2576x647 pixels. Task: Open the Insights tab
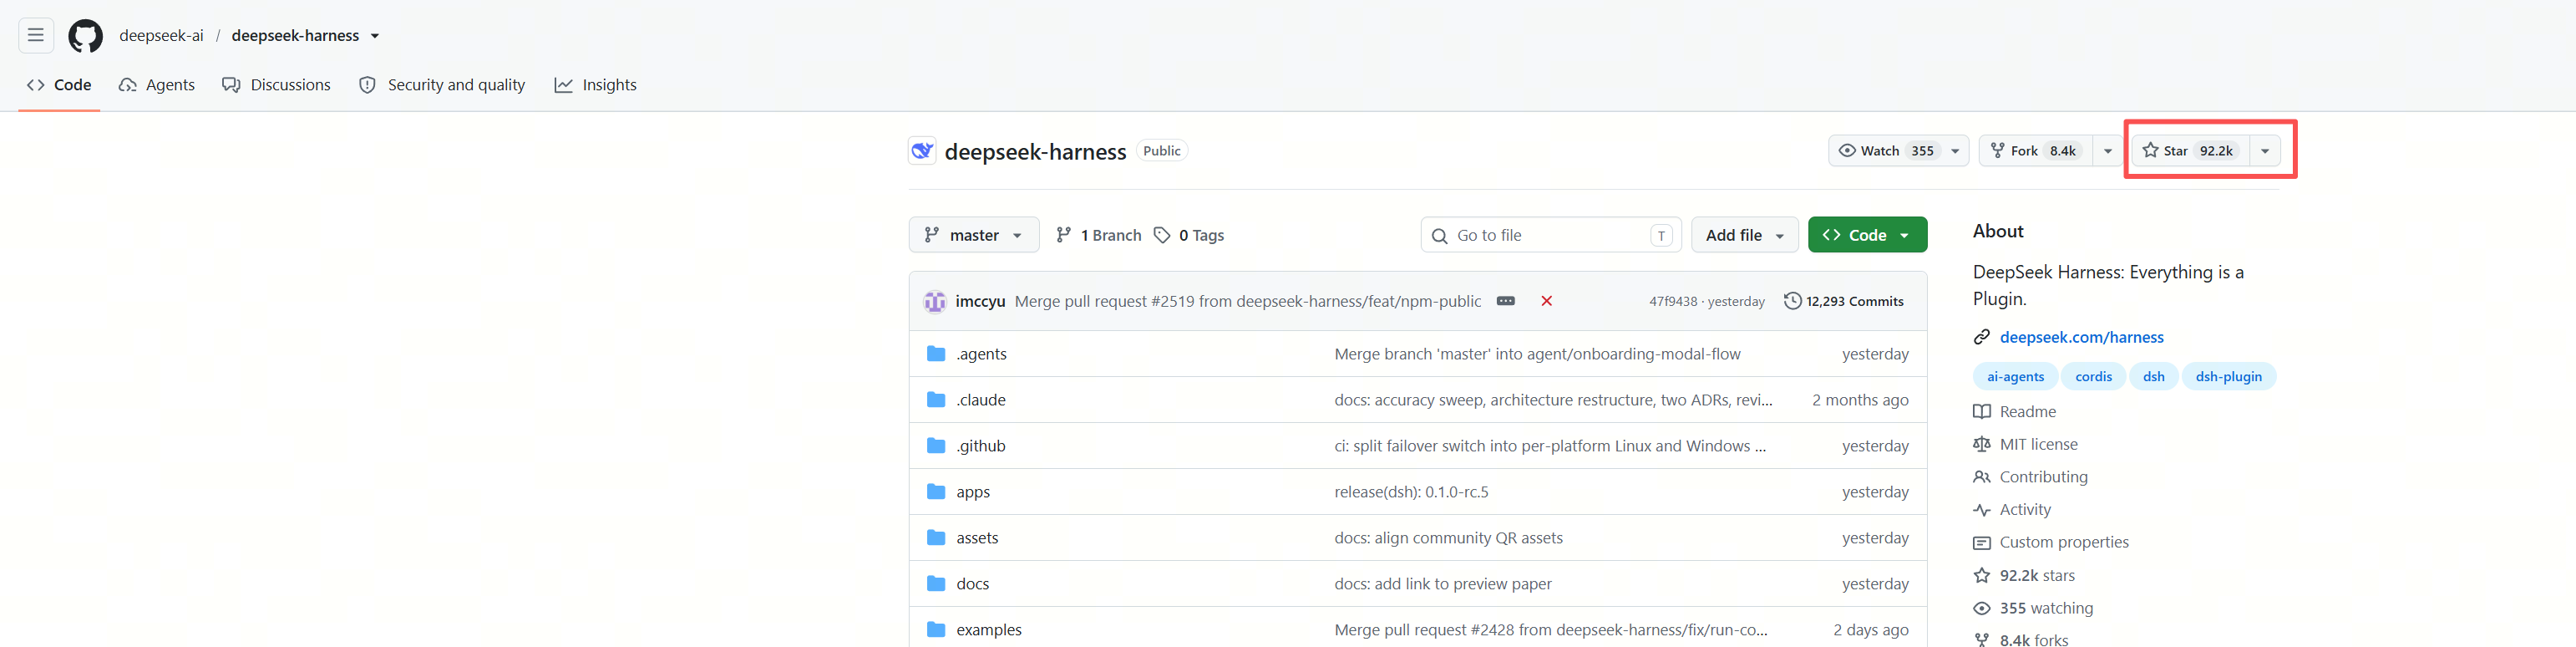[596, 85]
